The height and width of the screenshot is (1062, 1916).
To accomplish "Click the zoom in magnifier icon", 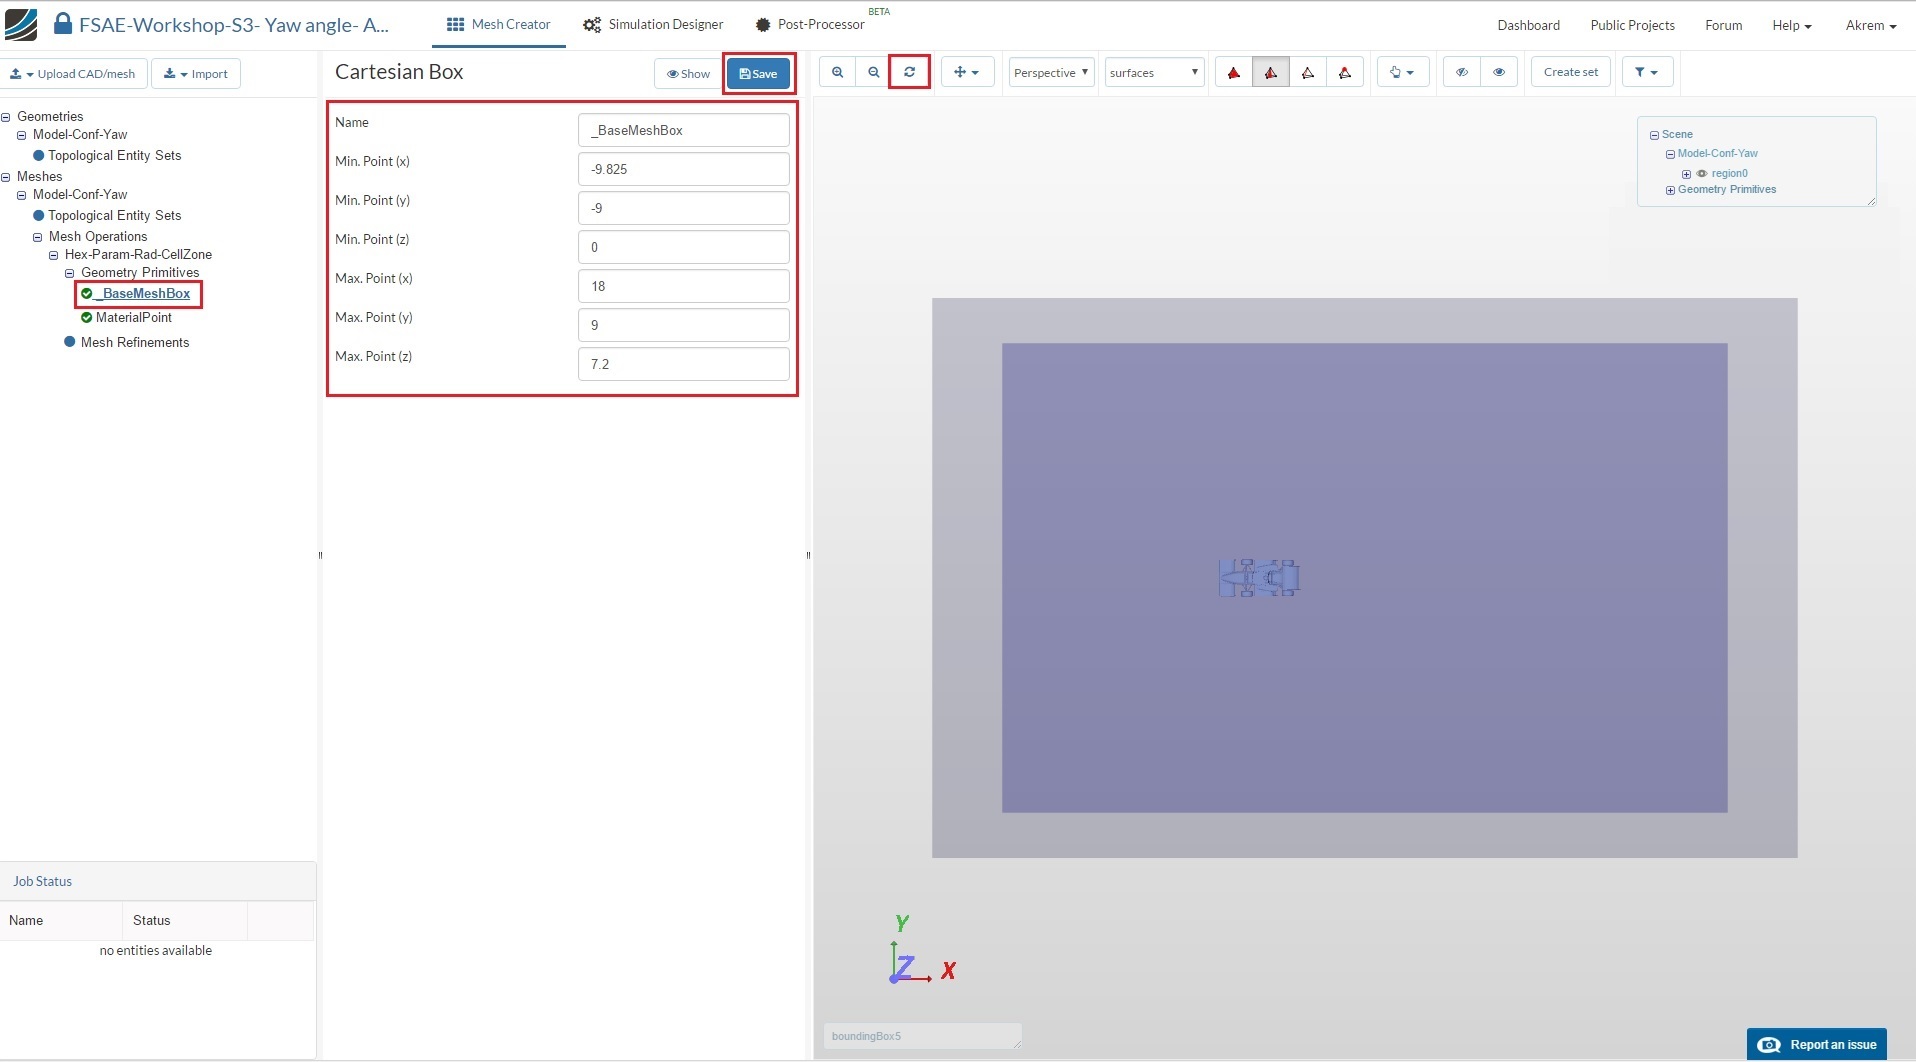I will [837, 72].
